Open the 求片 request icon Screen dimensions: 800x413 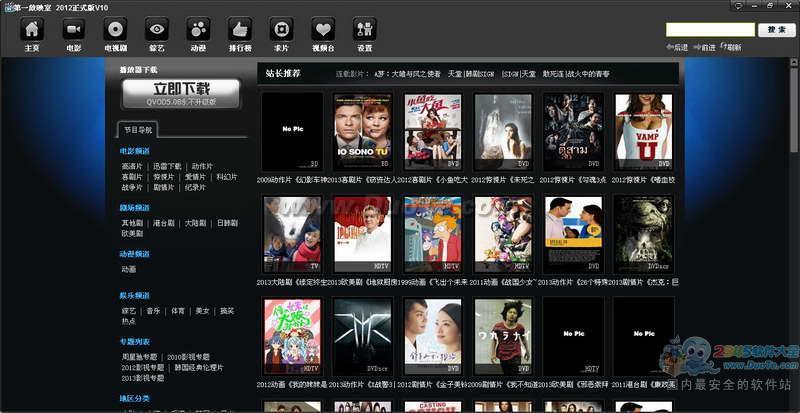282,29
